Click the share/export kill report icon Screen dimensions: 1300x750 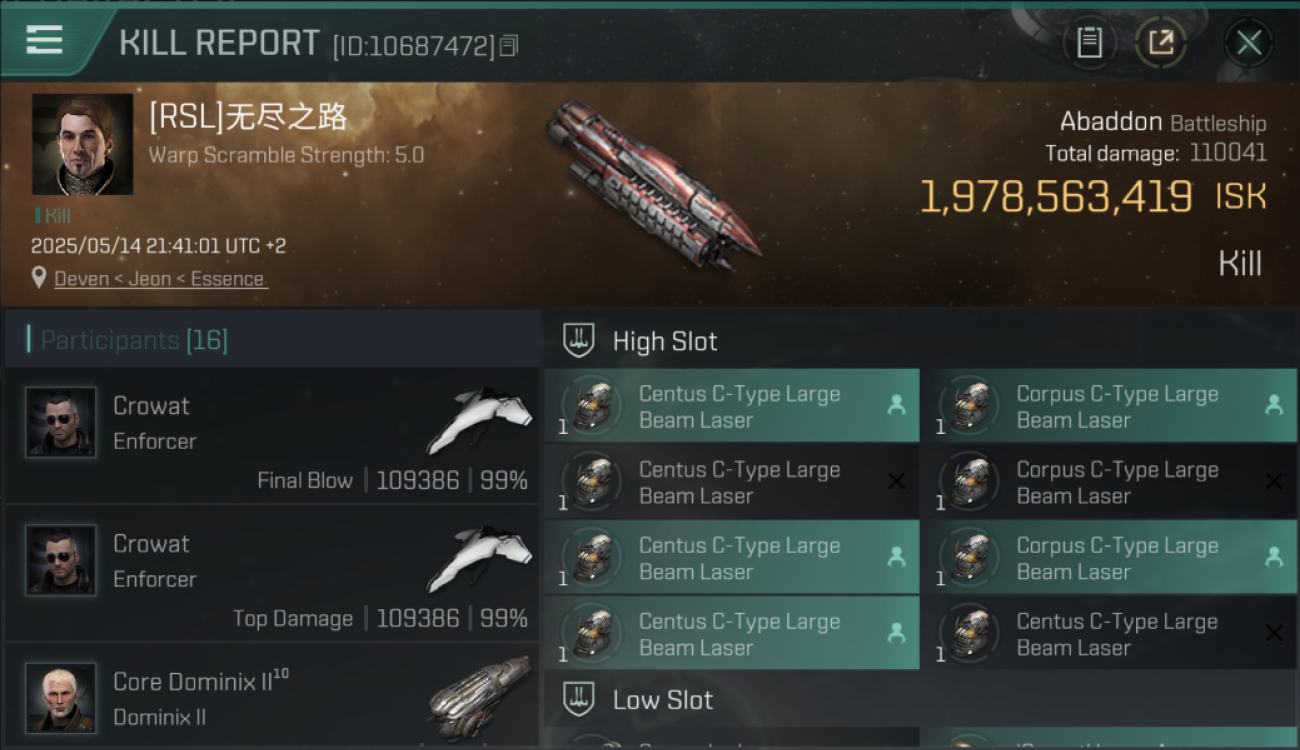pyautogui.click(x=1160, y=42)
